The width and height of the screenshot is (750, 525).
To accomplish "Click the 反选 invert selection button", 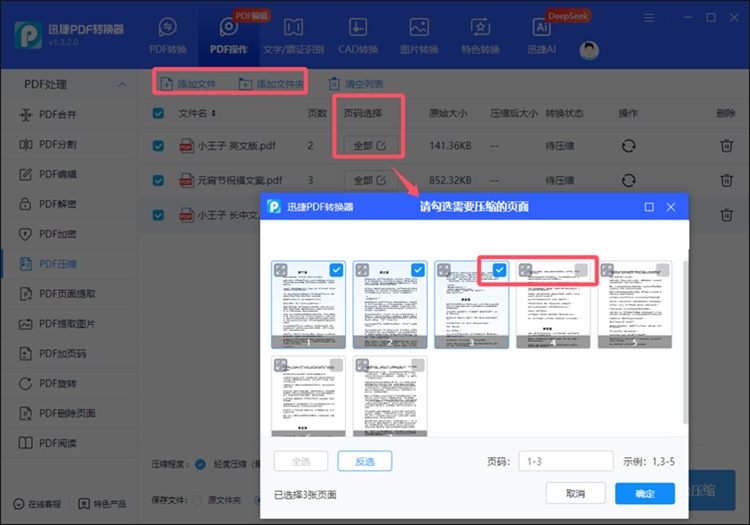I will point(364,461).
